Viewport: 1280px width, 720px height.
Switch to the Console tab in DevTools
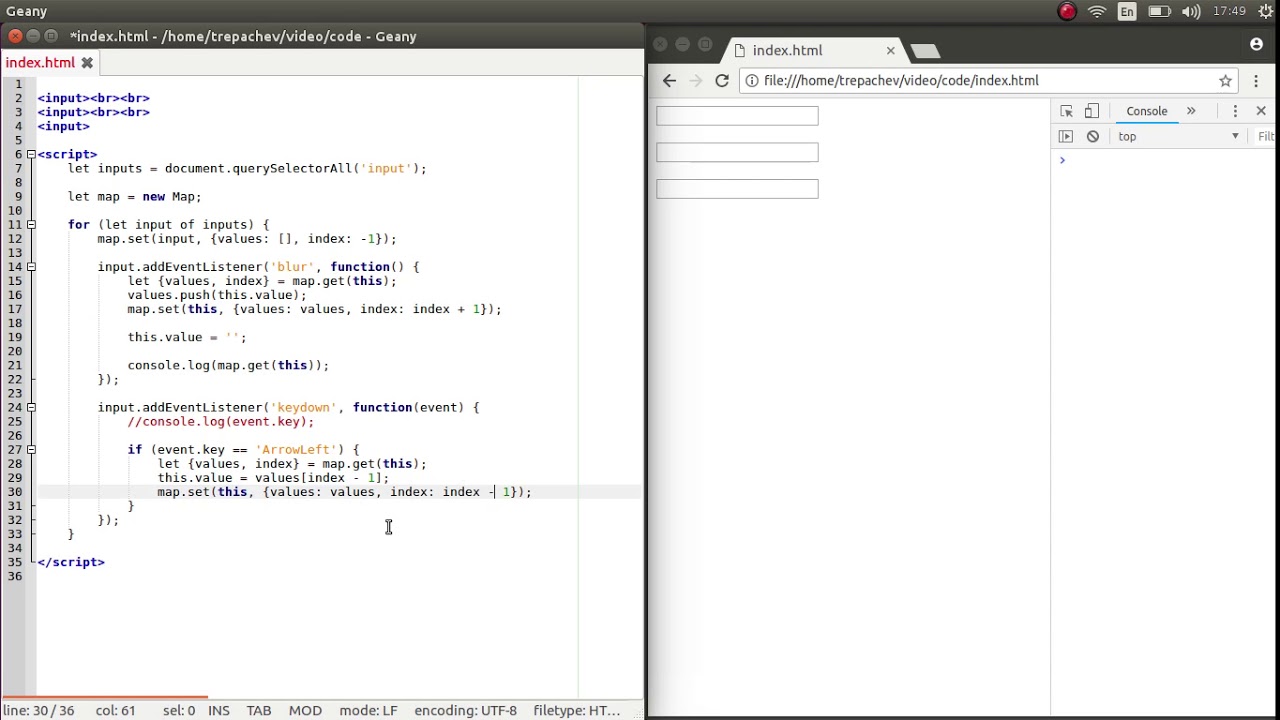point(1147,111)
